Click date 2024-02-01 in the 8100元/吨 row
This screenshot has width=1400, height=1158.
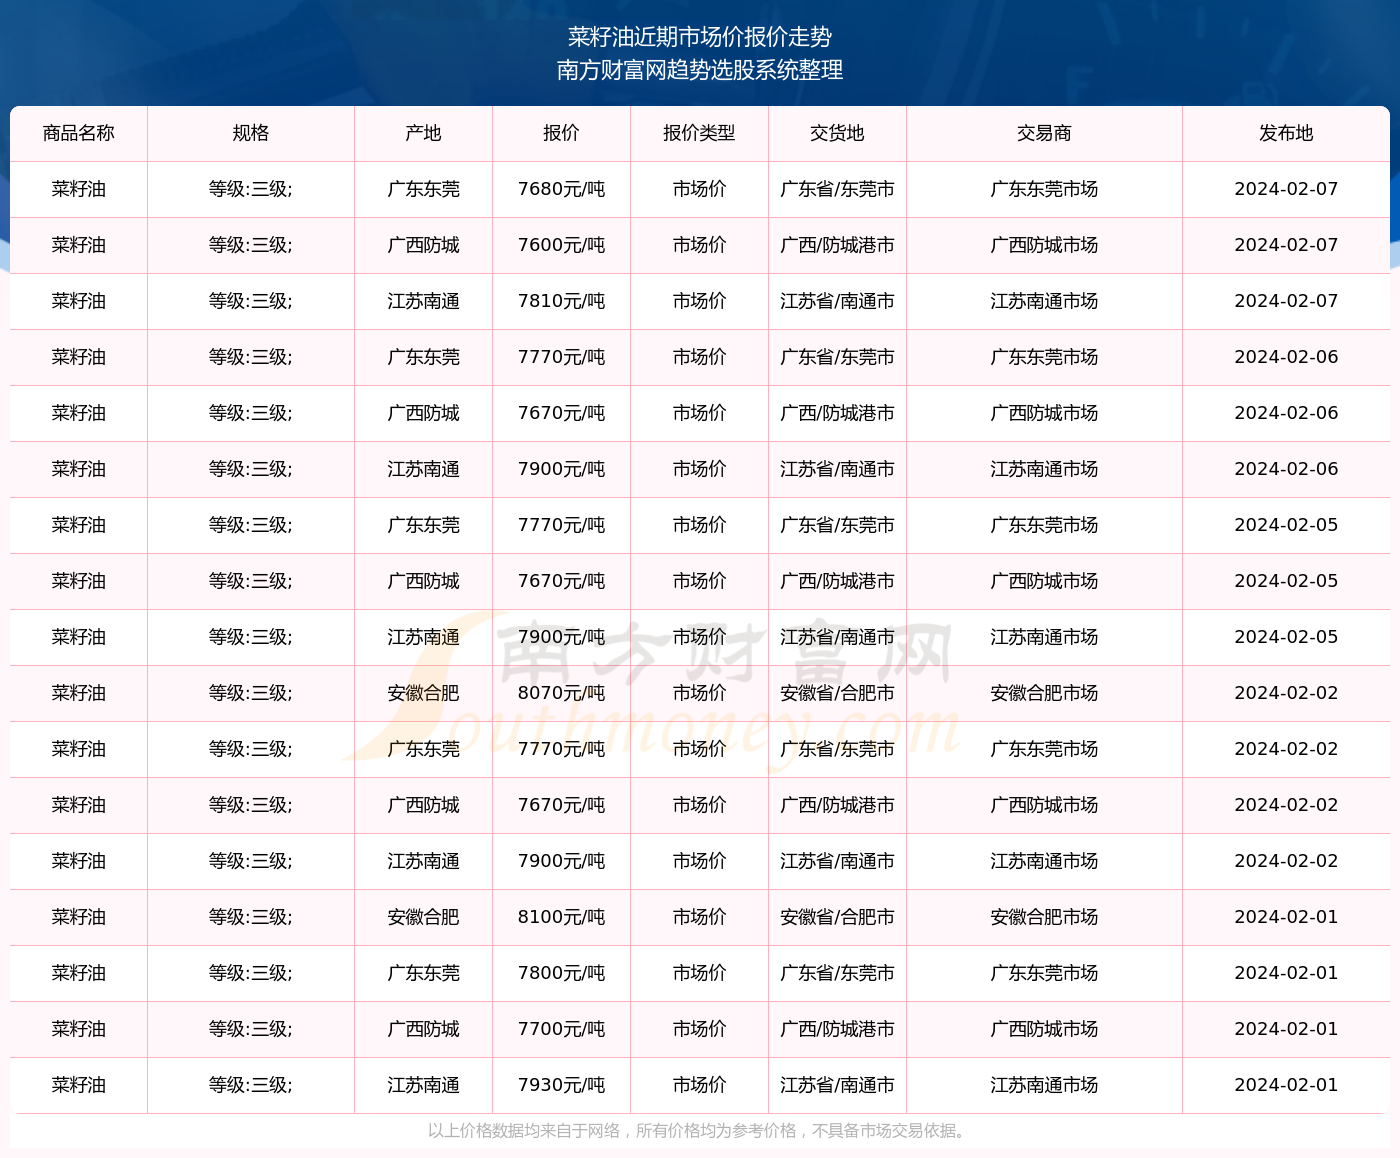click(x=1287, y=917)
